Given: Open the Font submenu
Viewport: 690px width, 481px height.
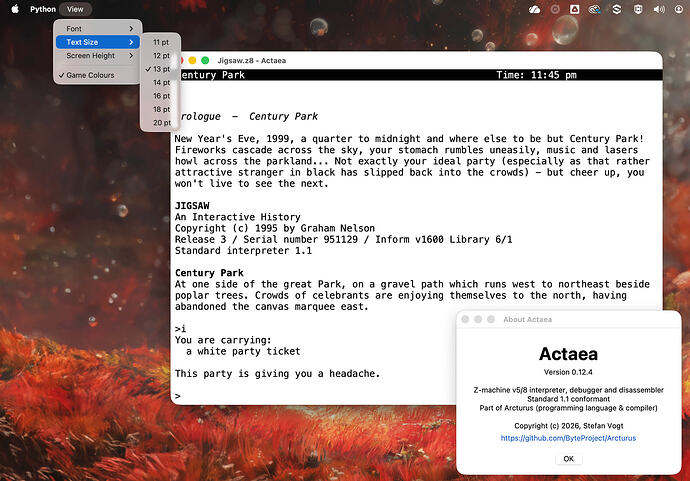Looking at the screenshot, I should coord(98,29).
